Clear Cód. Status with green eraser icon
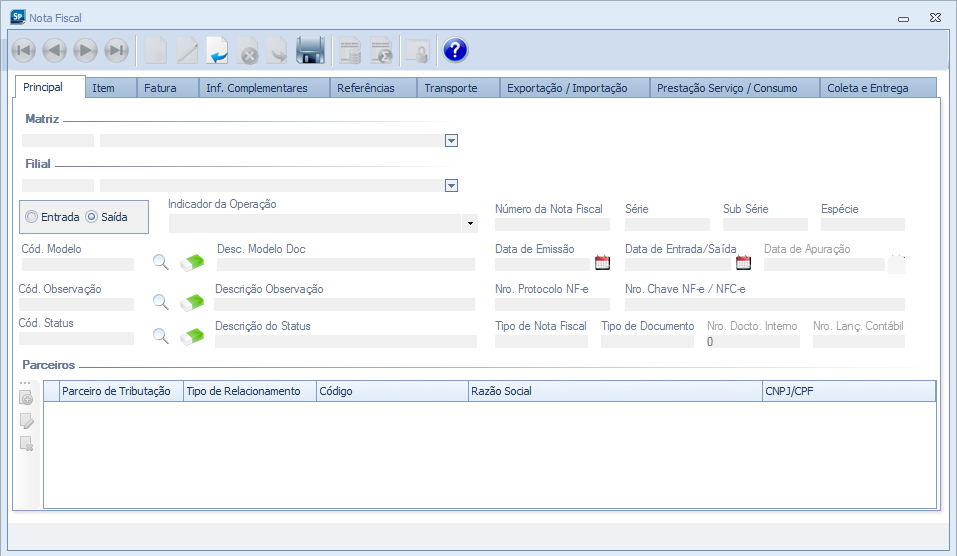Viewport: 957px width, 556px height. click(192, 336)
